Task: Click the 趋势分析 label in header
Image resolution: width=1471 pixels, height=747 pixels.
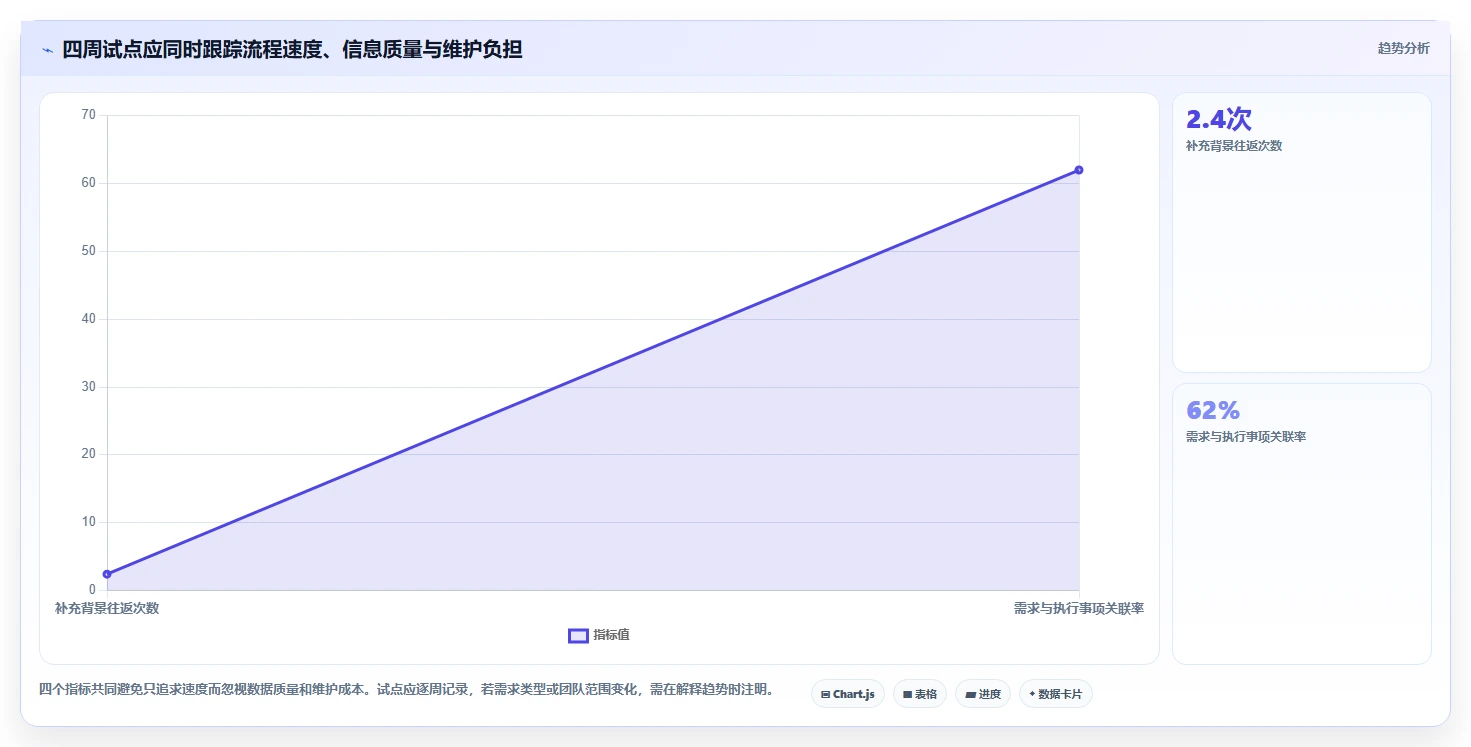Action: click(1403, 48)
